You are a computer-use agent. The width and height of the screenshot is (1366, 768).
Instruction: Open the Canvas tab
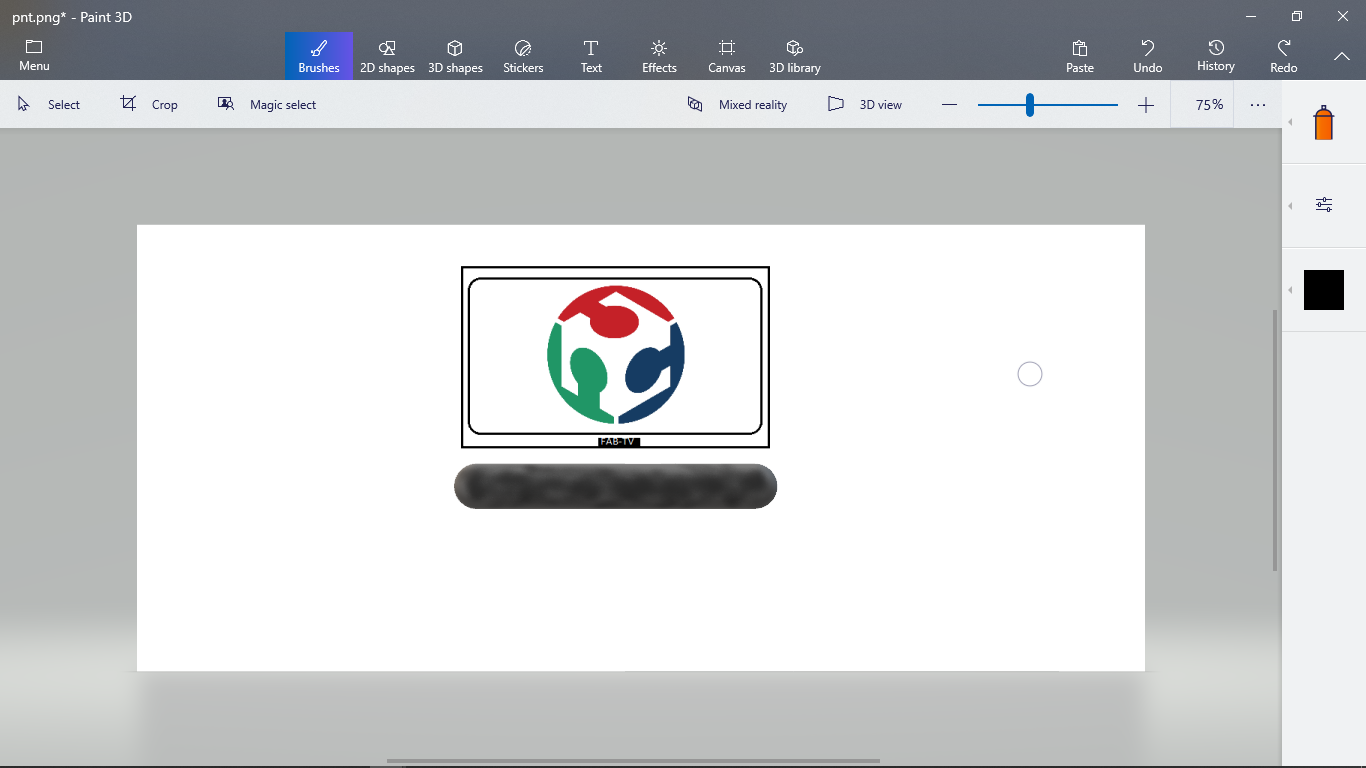[727, 56]
